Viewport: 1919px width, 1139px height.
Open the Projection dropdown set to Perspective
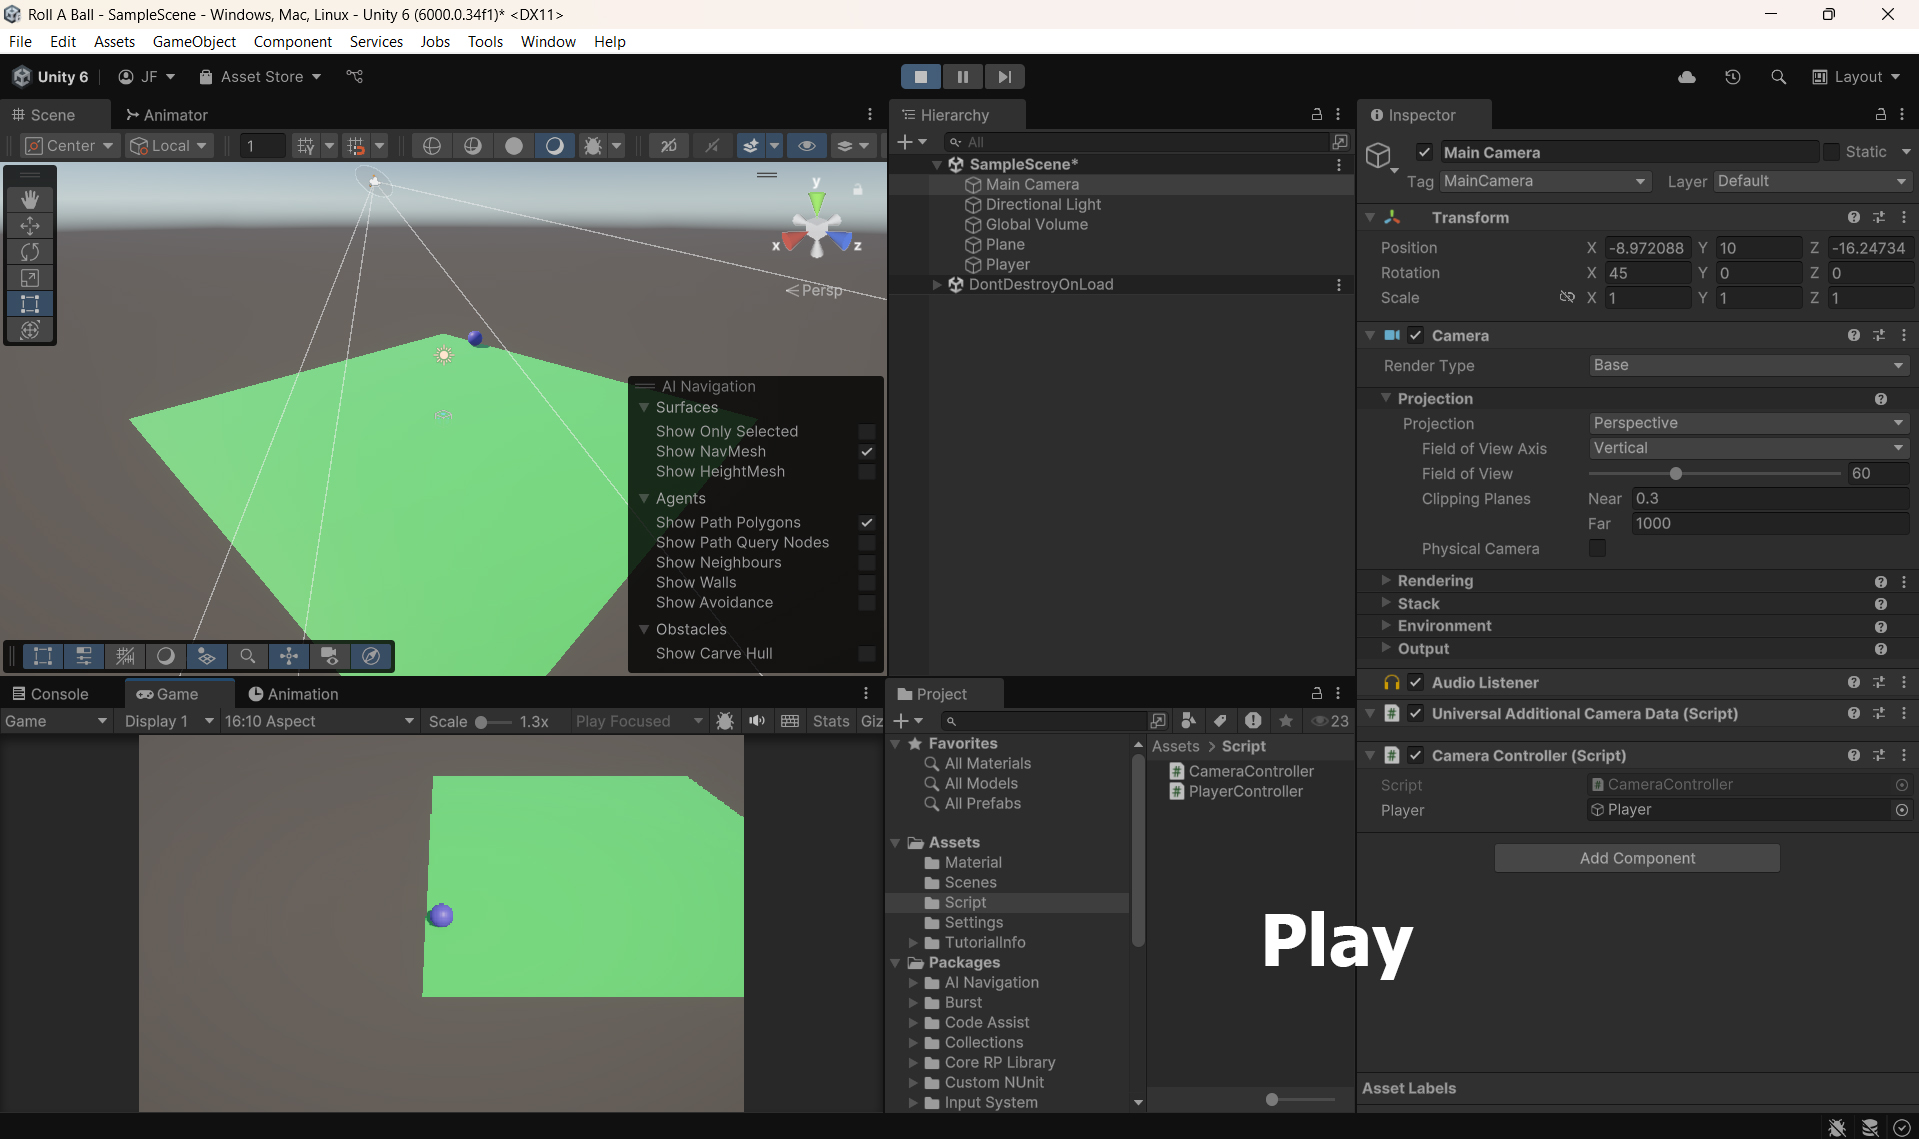click(x=1748, y=423)
